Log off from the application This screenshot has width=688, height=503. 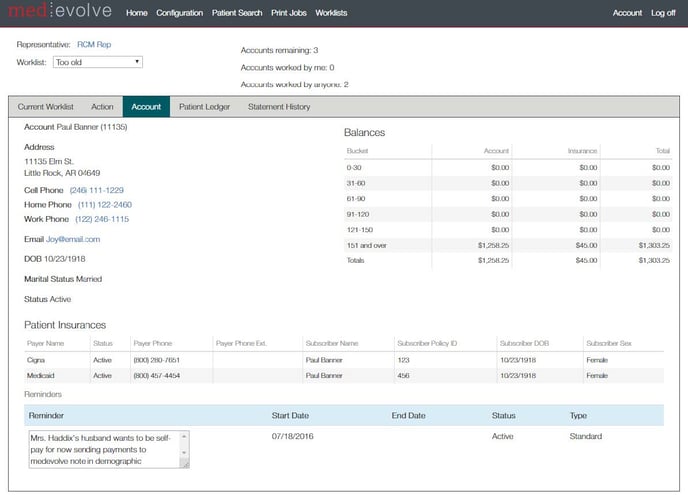(x=663, y=14)
